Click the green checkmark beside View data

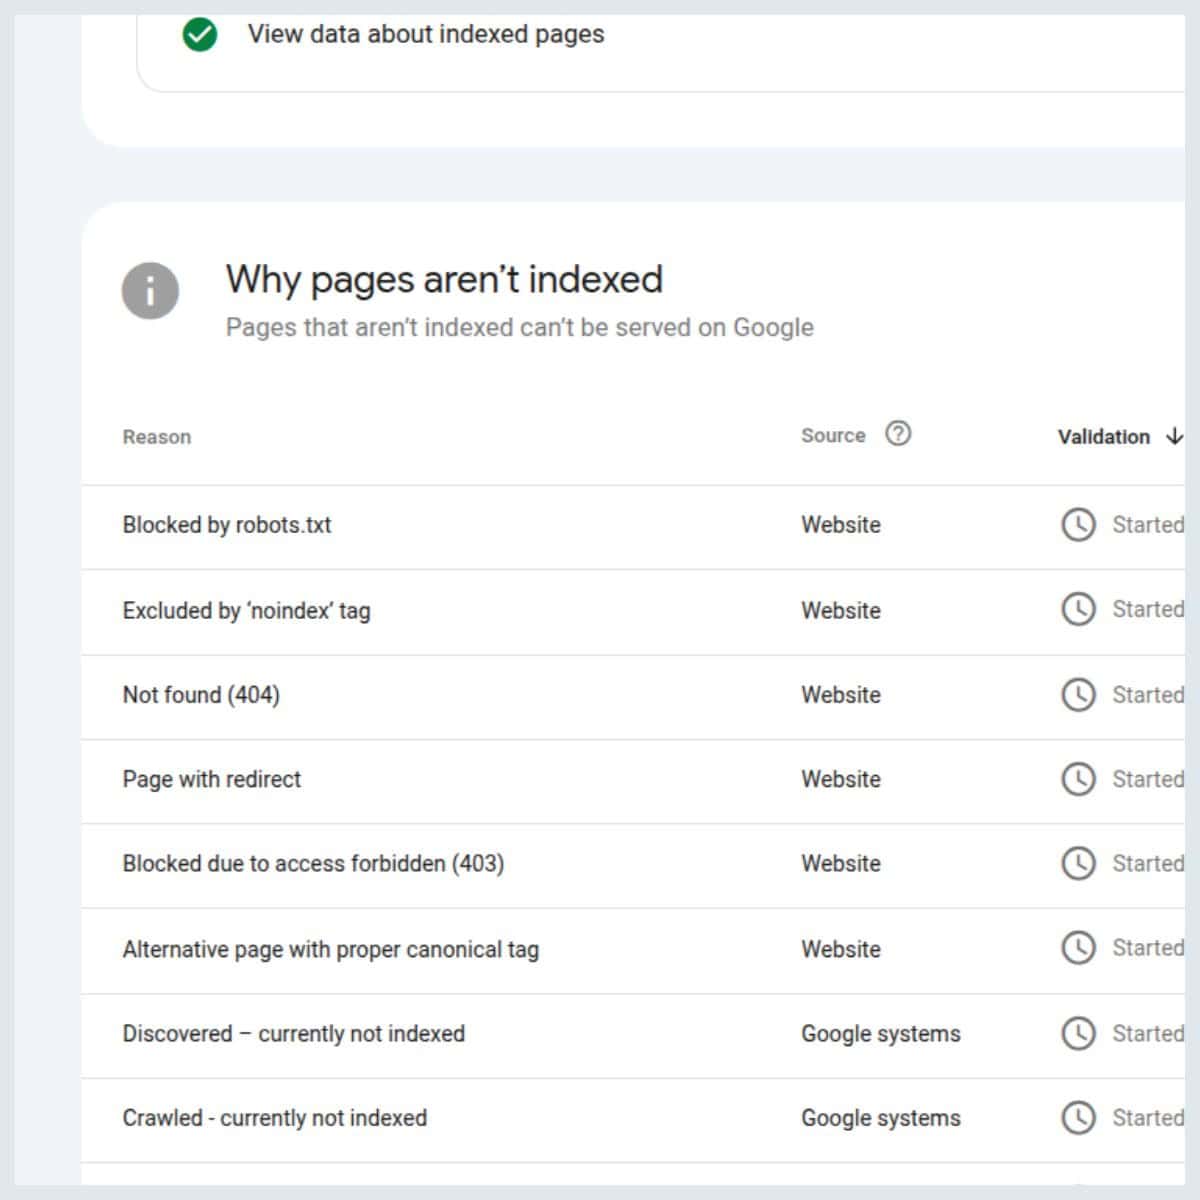pyautogui.click(x=200, y=35)
